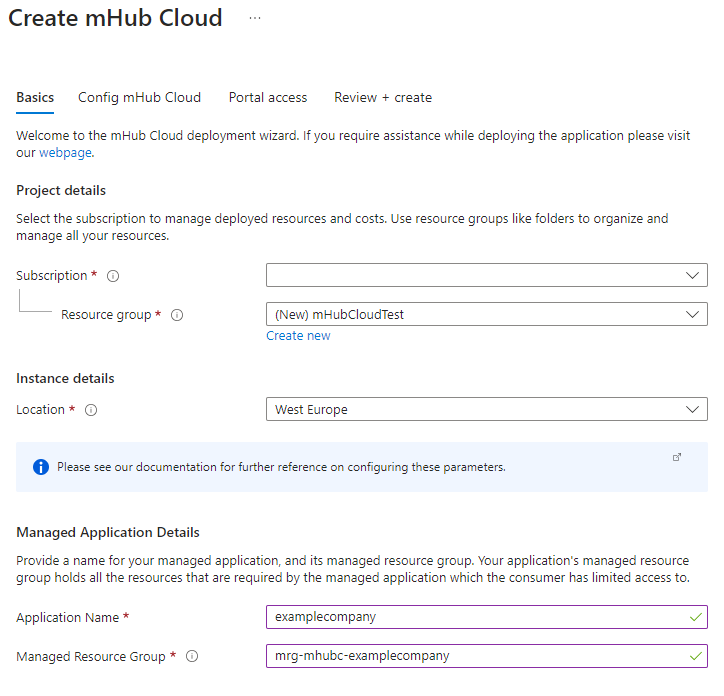Viewport: 724px width, 696px height.
Task: Open the Location dropdown showing West Europe
Action: click(x=487, y=409)
